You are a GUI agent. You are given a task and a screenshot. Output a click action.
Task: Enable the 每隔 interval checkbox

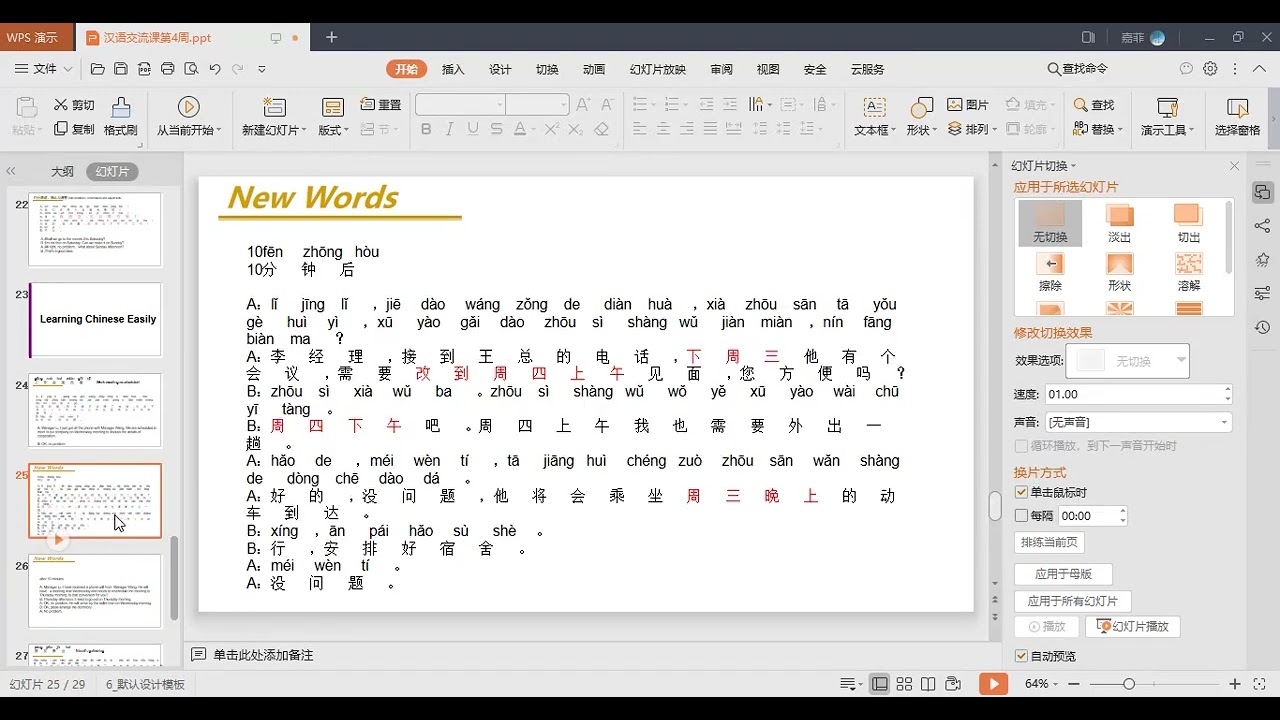pyautogui.click(x=1021, y=516)
